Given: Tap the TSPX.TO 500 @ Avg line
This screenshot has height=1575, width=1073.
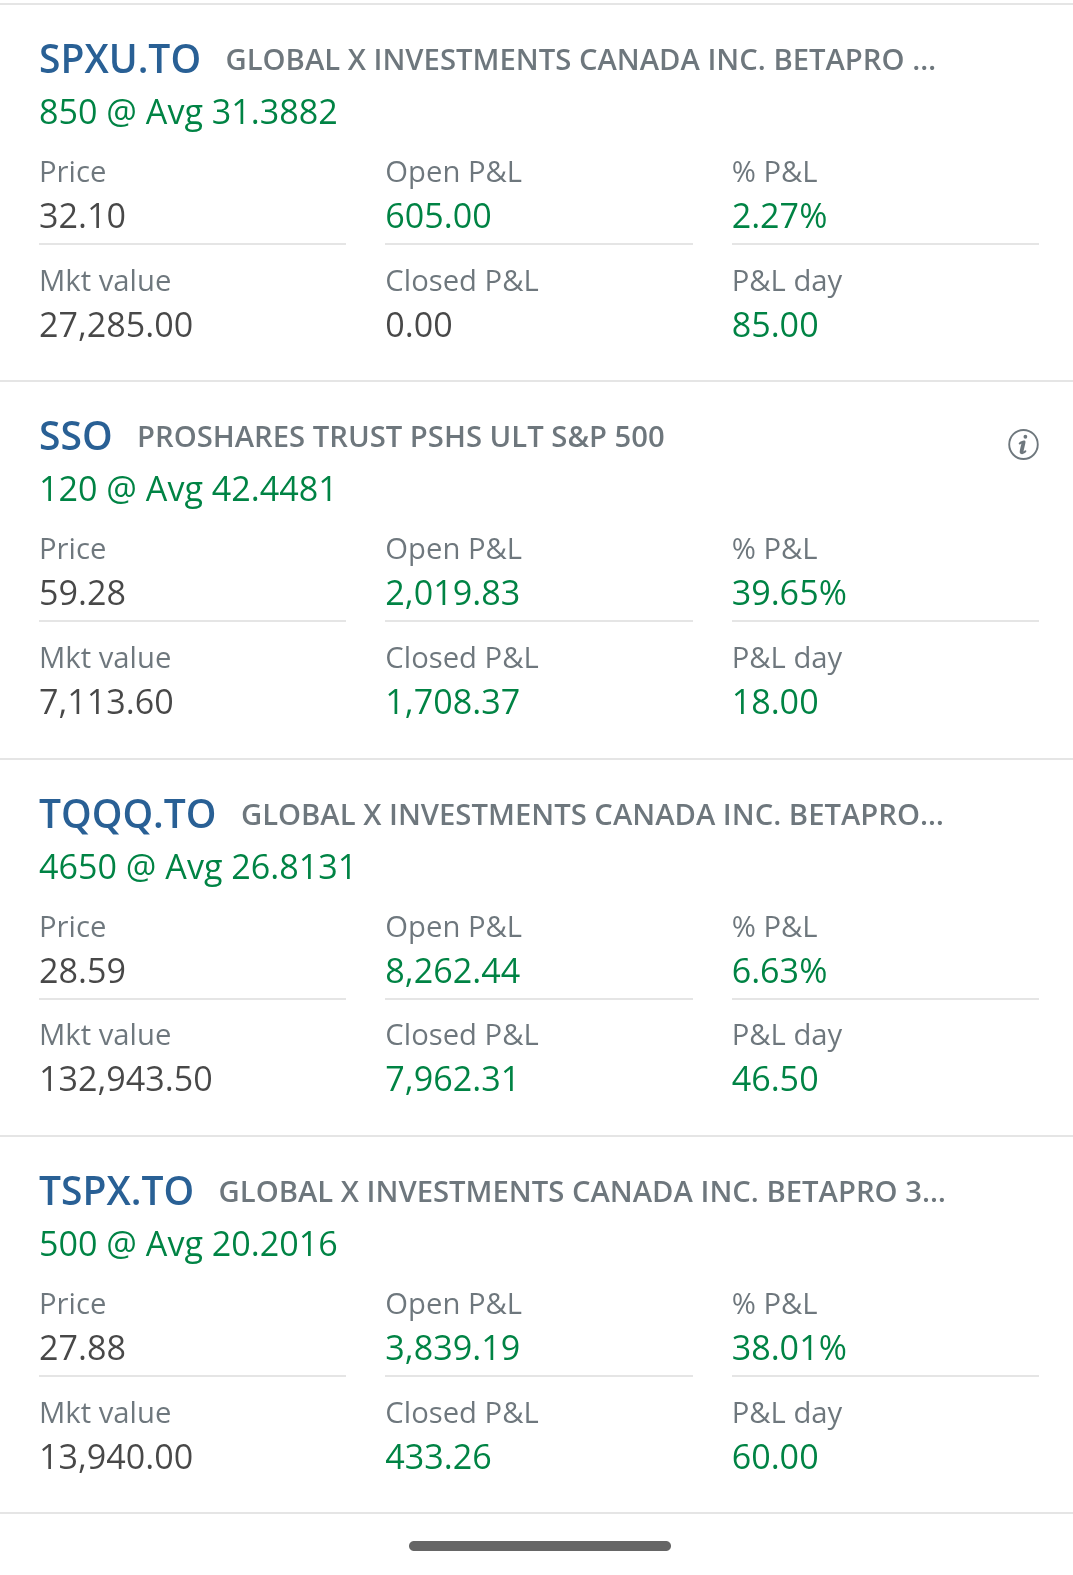Looking at the screenshot, I should tap(188, 1244).
